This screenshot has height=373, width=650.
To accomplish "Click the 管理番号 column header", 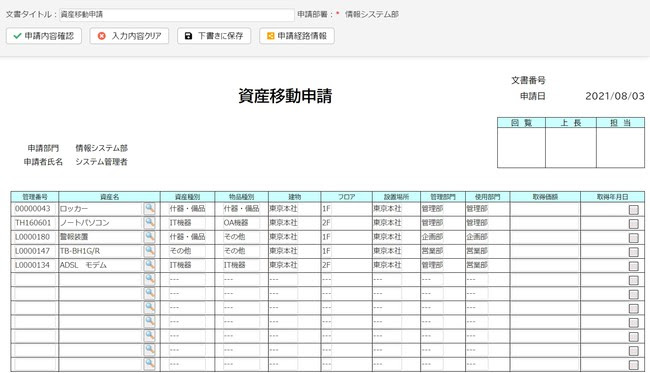I will click(35, 197).
